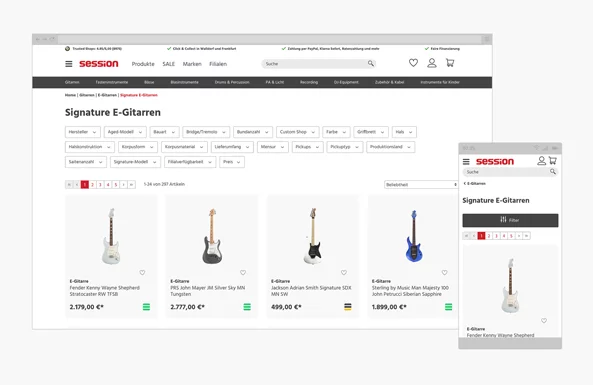Click green availability icon on Fender card
The image size is (593, 385).
(146, 307)
